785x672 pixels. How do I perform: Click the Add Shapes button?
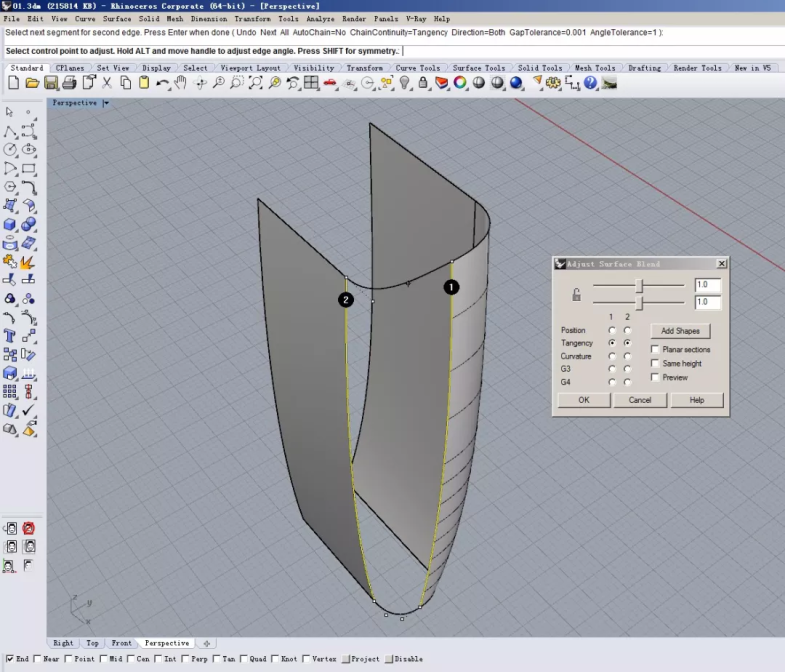[680, 331]
